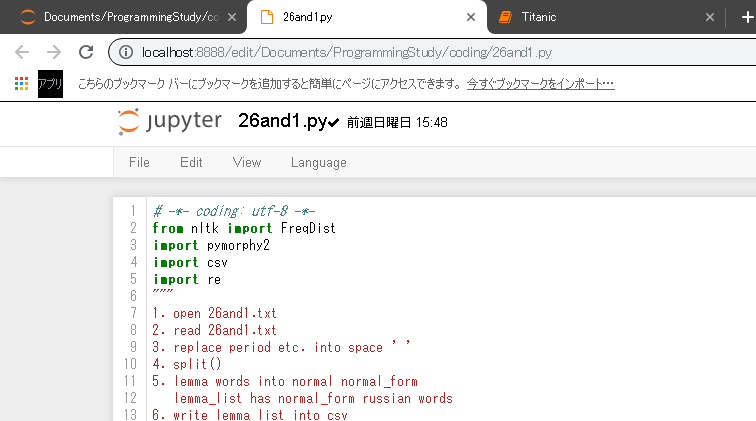
Task: Close the 26and1.py tab
Action: coord(471,17)
